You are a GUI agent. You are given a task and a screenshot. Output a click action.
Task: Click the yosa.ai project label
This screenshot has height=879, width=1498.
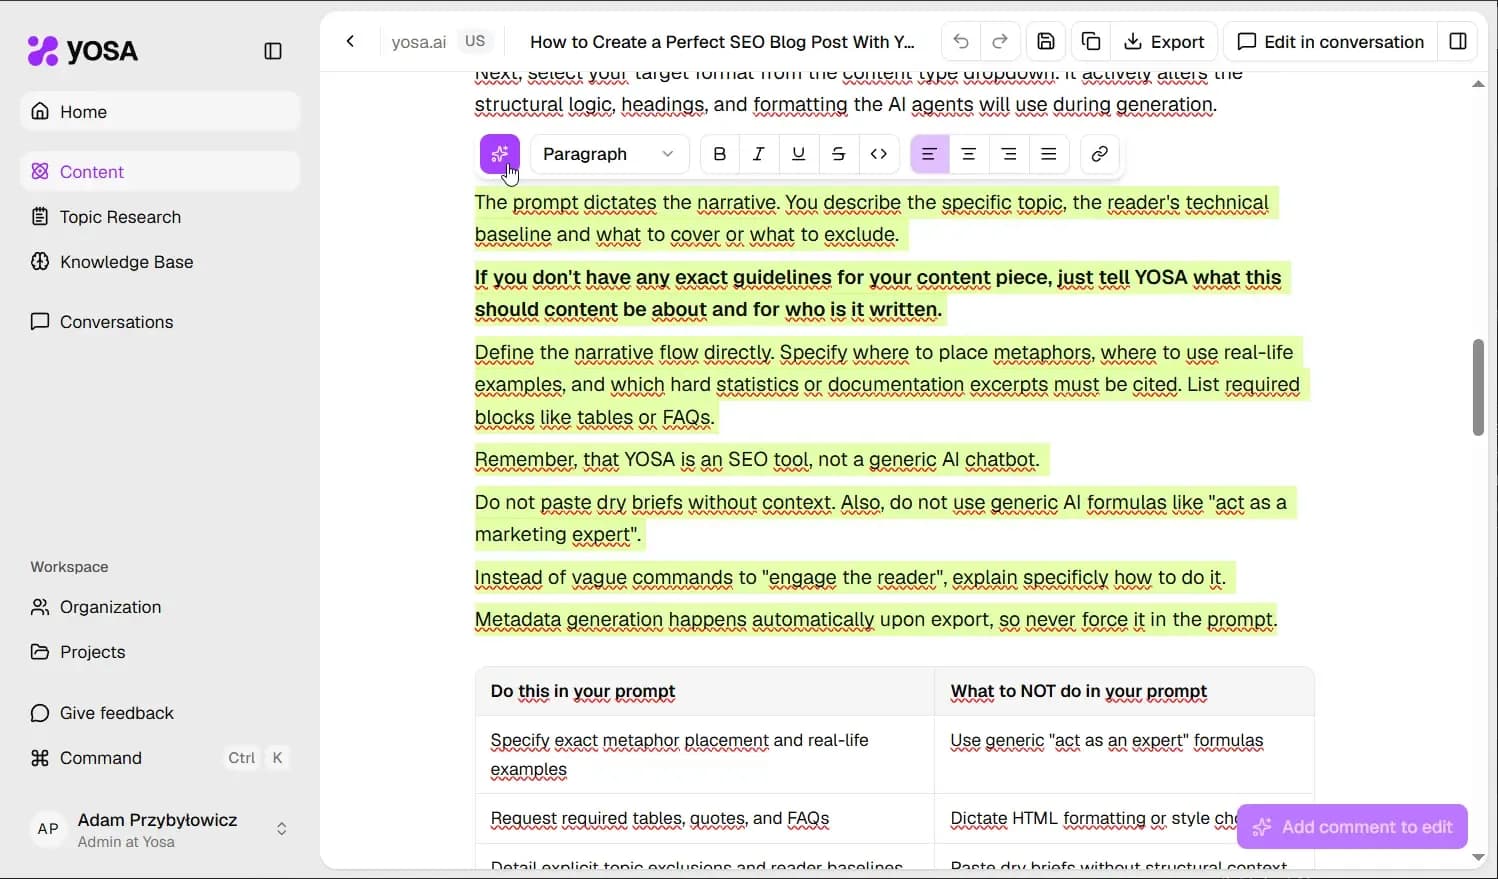point(419,42)
